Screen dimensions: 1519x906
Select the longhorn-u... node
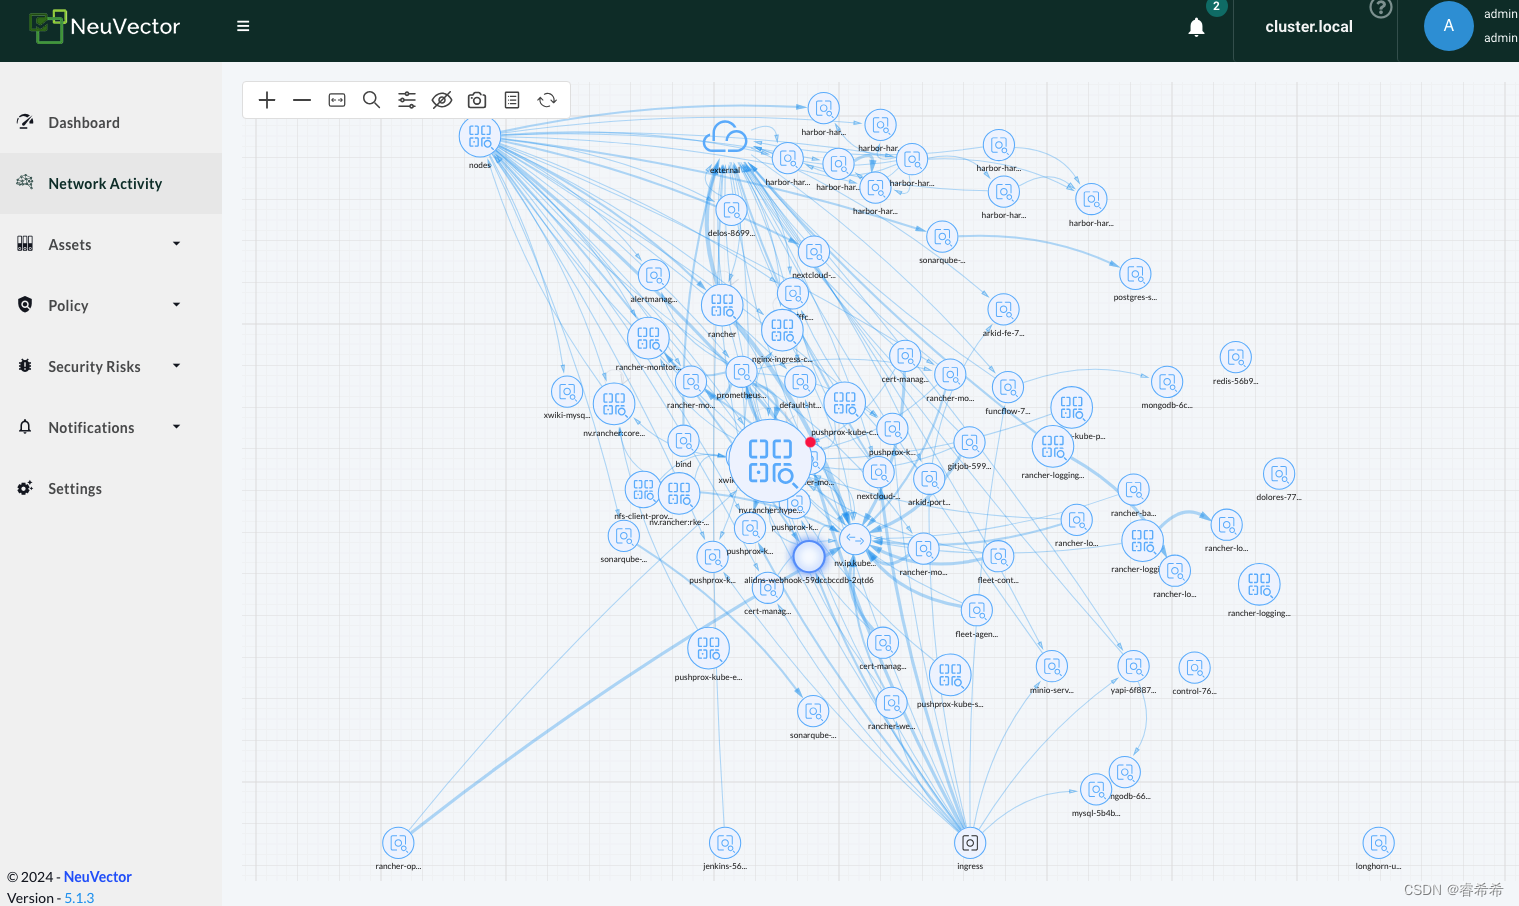(x=1378, y=843)
